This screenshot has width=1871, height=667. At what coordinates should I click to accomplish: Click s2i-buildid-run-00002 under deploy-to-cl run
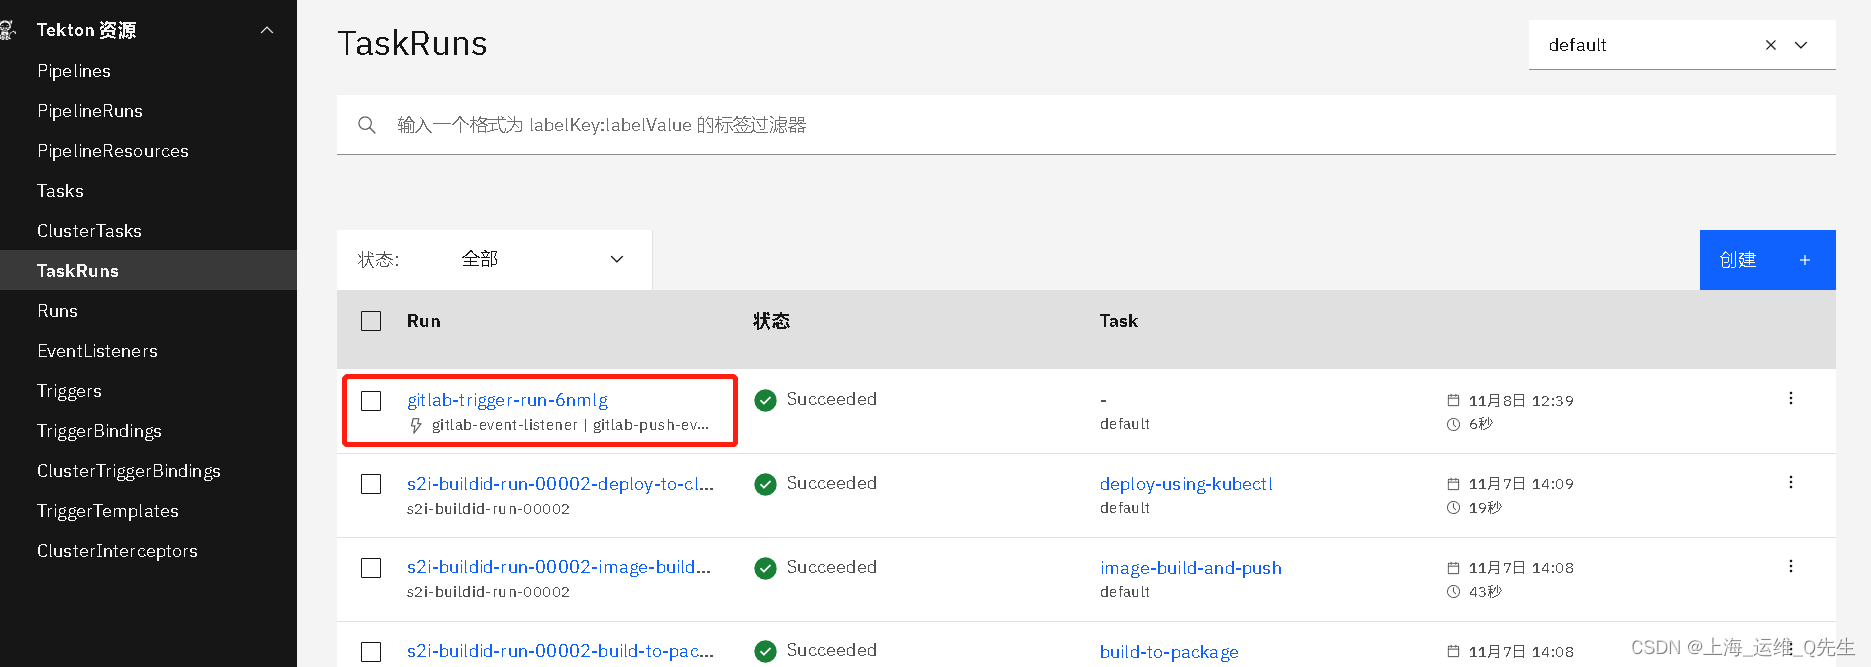pyautogui.click(x=488, y=508)
